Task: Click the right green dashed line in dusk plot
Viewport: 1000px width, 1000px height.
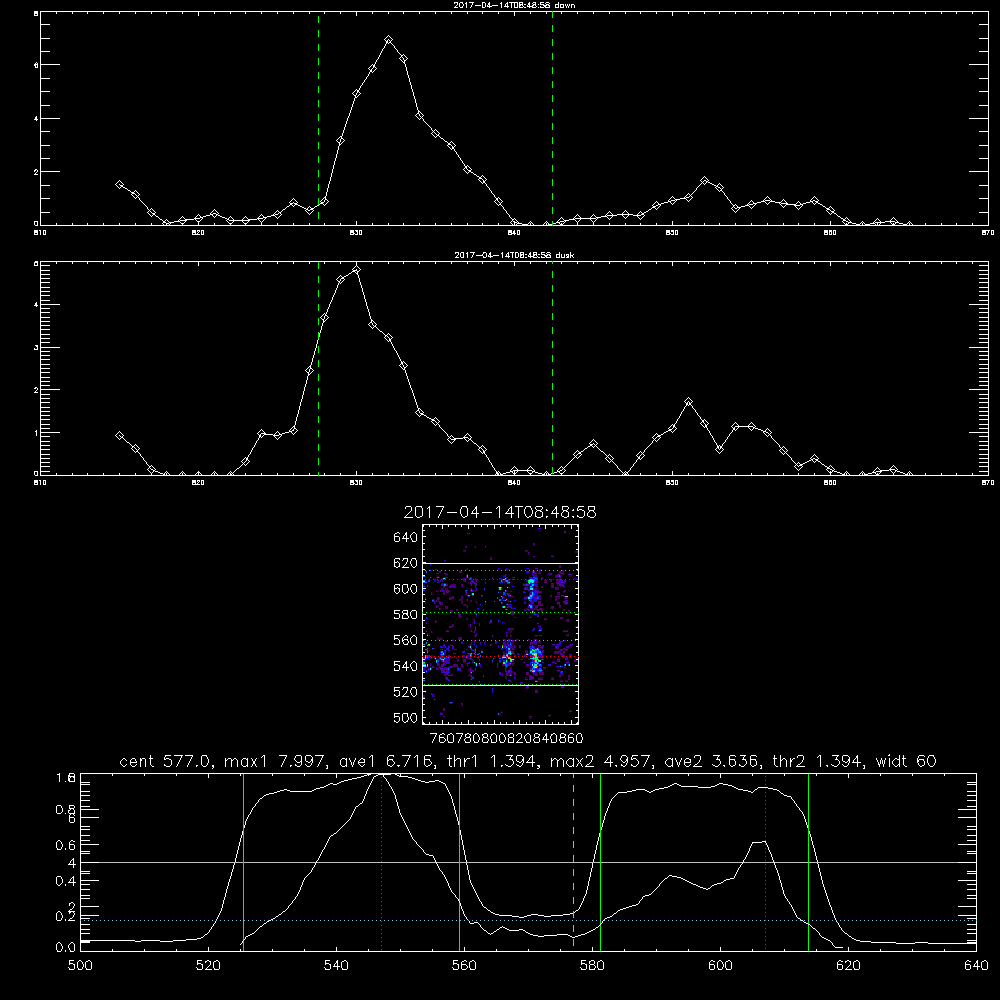Action: [x=552, y=368]
